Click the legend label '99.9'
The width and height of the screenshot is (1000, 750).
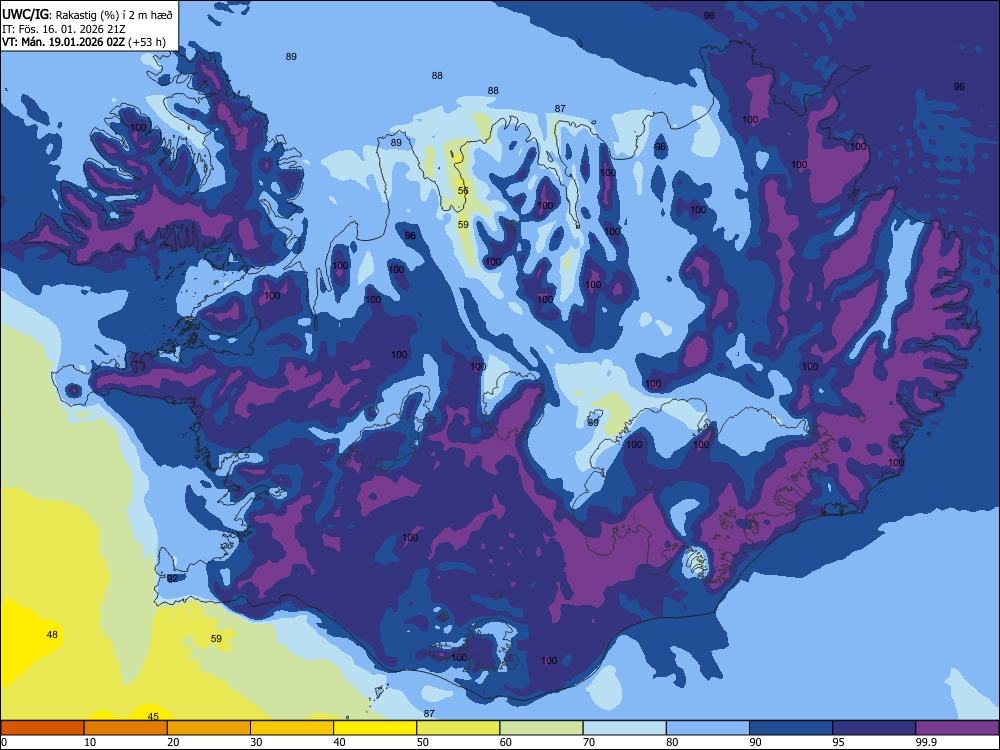926,742
